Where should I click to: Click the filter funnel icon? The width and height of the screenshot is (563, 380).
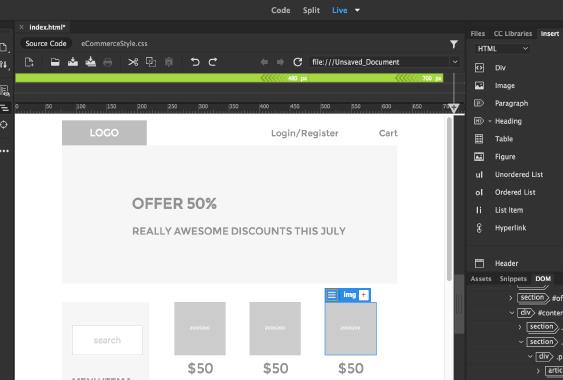tap(454, 44)
